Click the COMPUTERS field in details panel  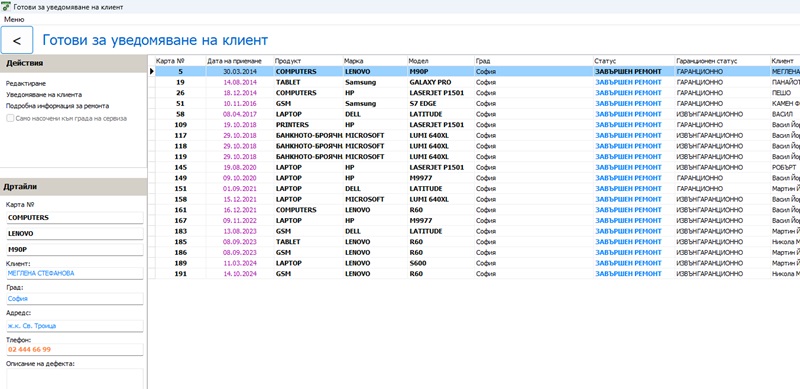[x=74, y=217]
